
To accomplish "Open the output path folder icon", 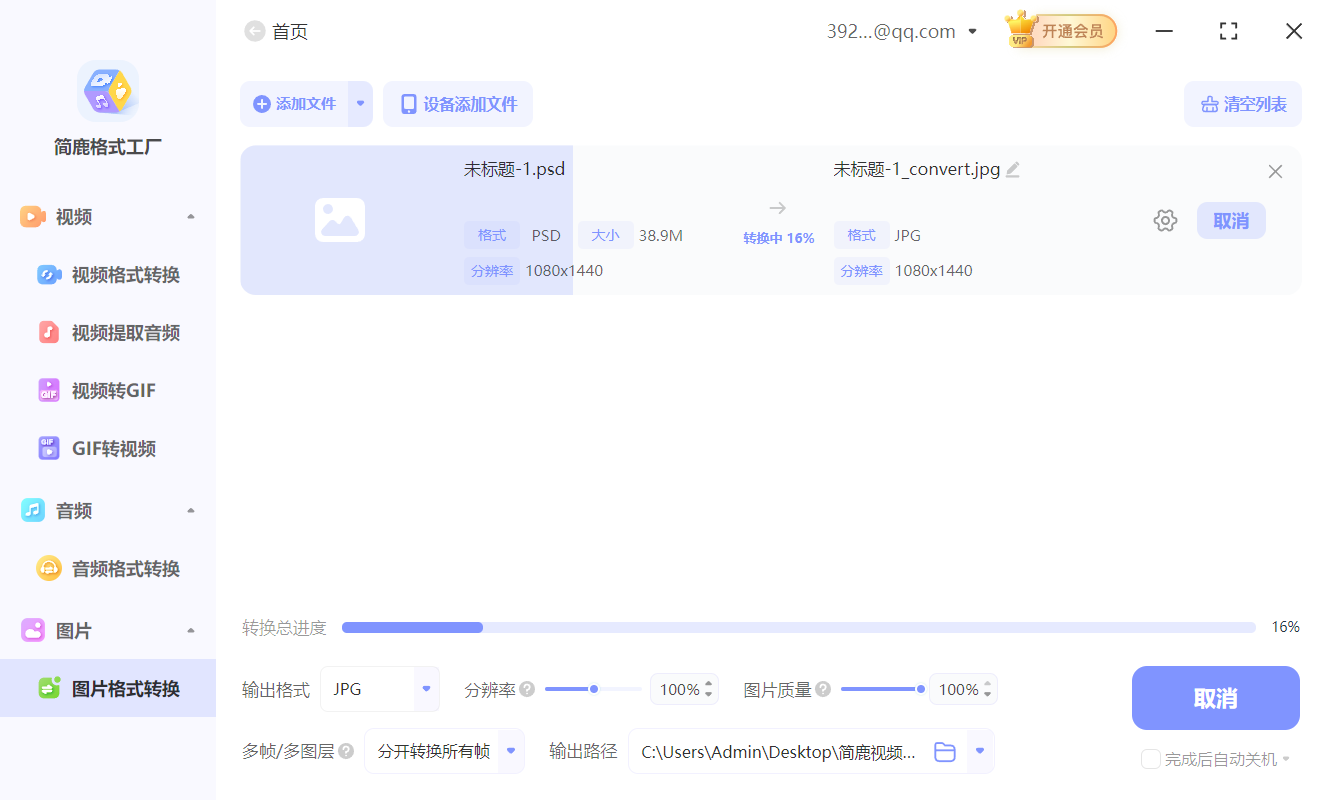I will coord(944,751).
